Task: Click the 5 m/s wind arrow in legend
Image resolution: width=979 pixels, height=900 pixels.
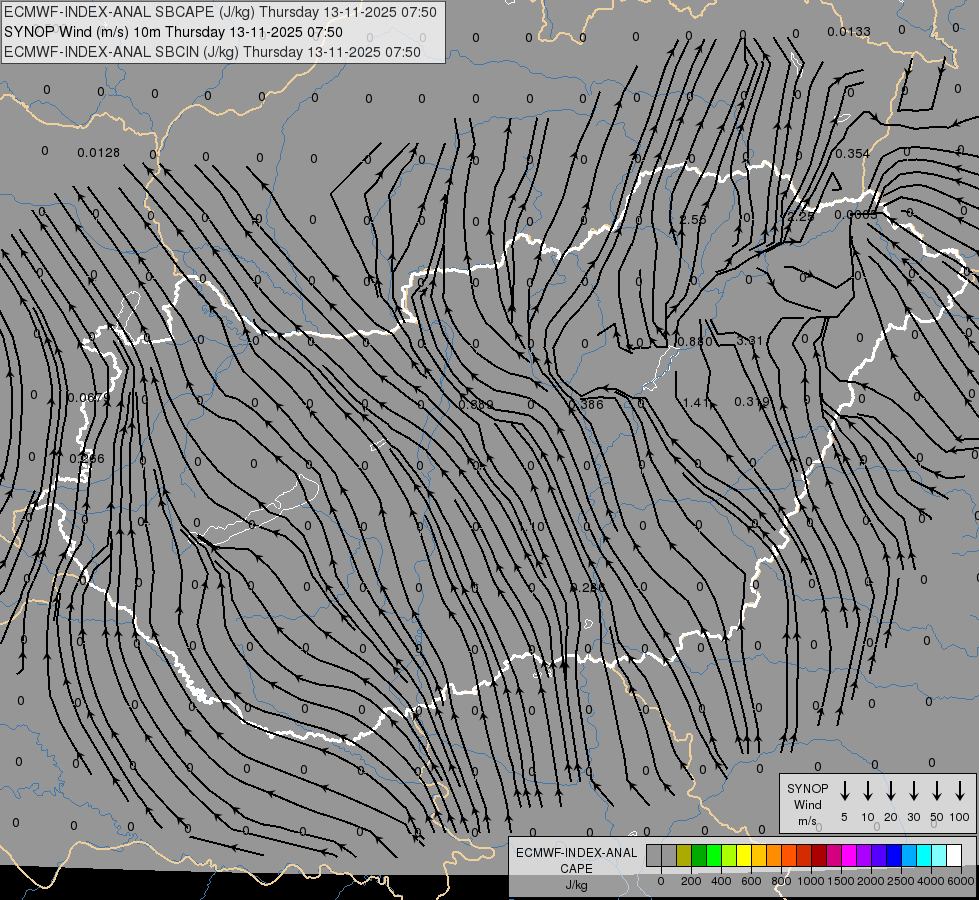Action: (x=844, y=791)
